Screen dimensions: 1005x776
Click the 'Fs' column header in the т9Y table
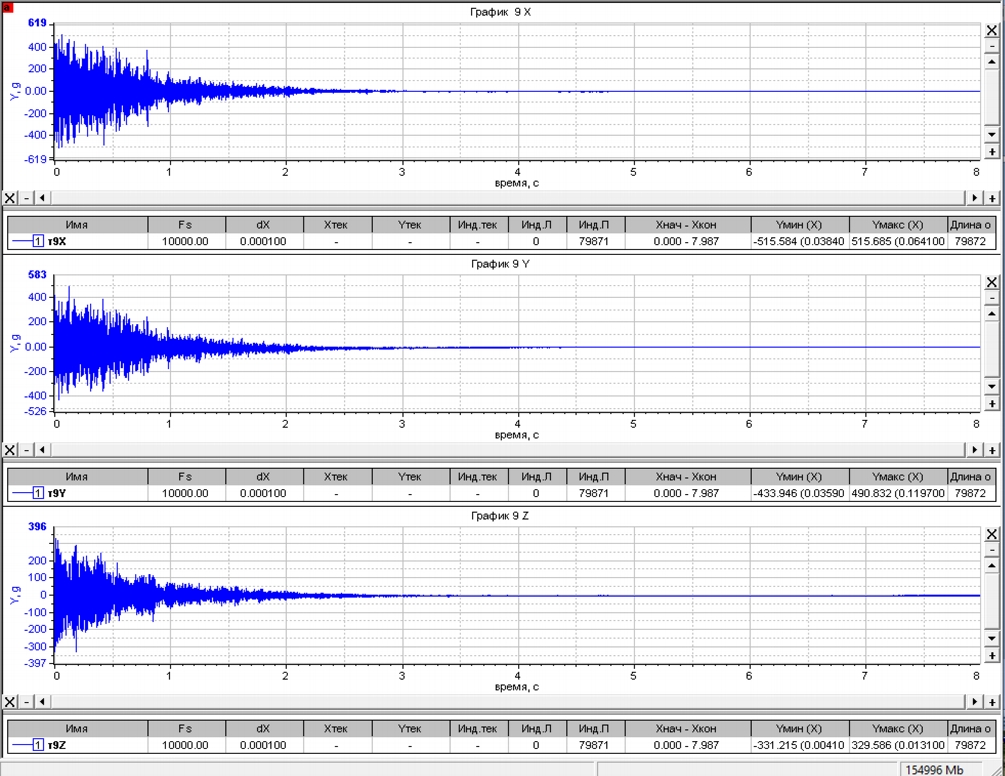186,477
